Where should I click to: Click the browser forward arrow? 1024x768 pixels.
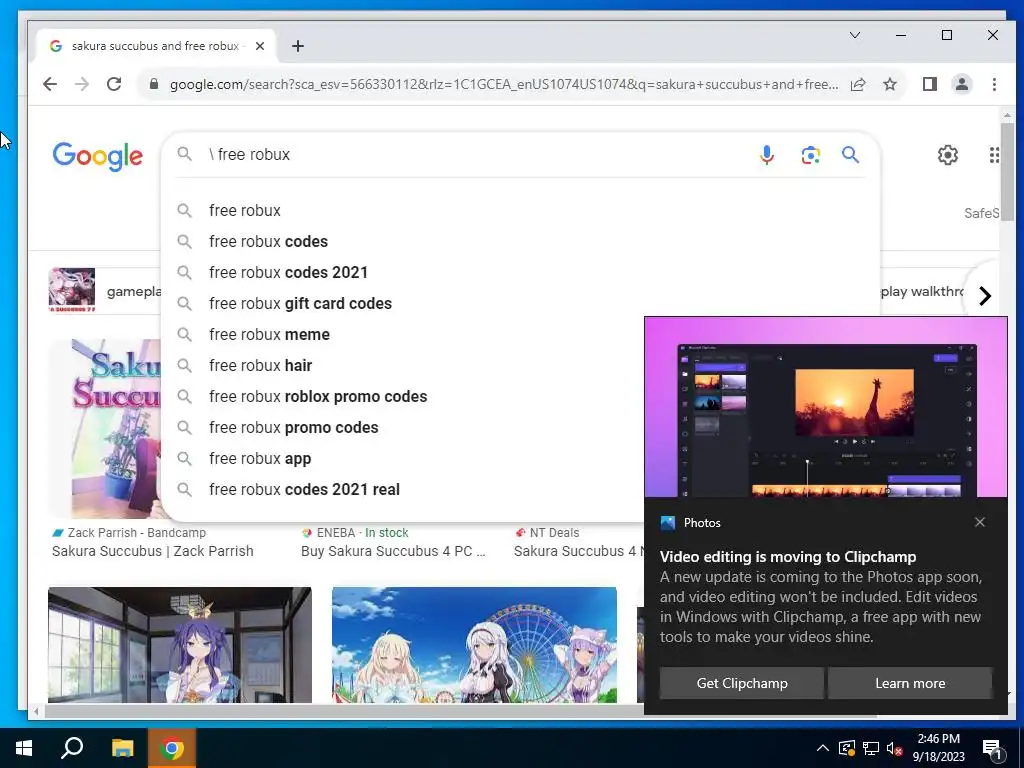82,84
